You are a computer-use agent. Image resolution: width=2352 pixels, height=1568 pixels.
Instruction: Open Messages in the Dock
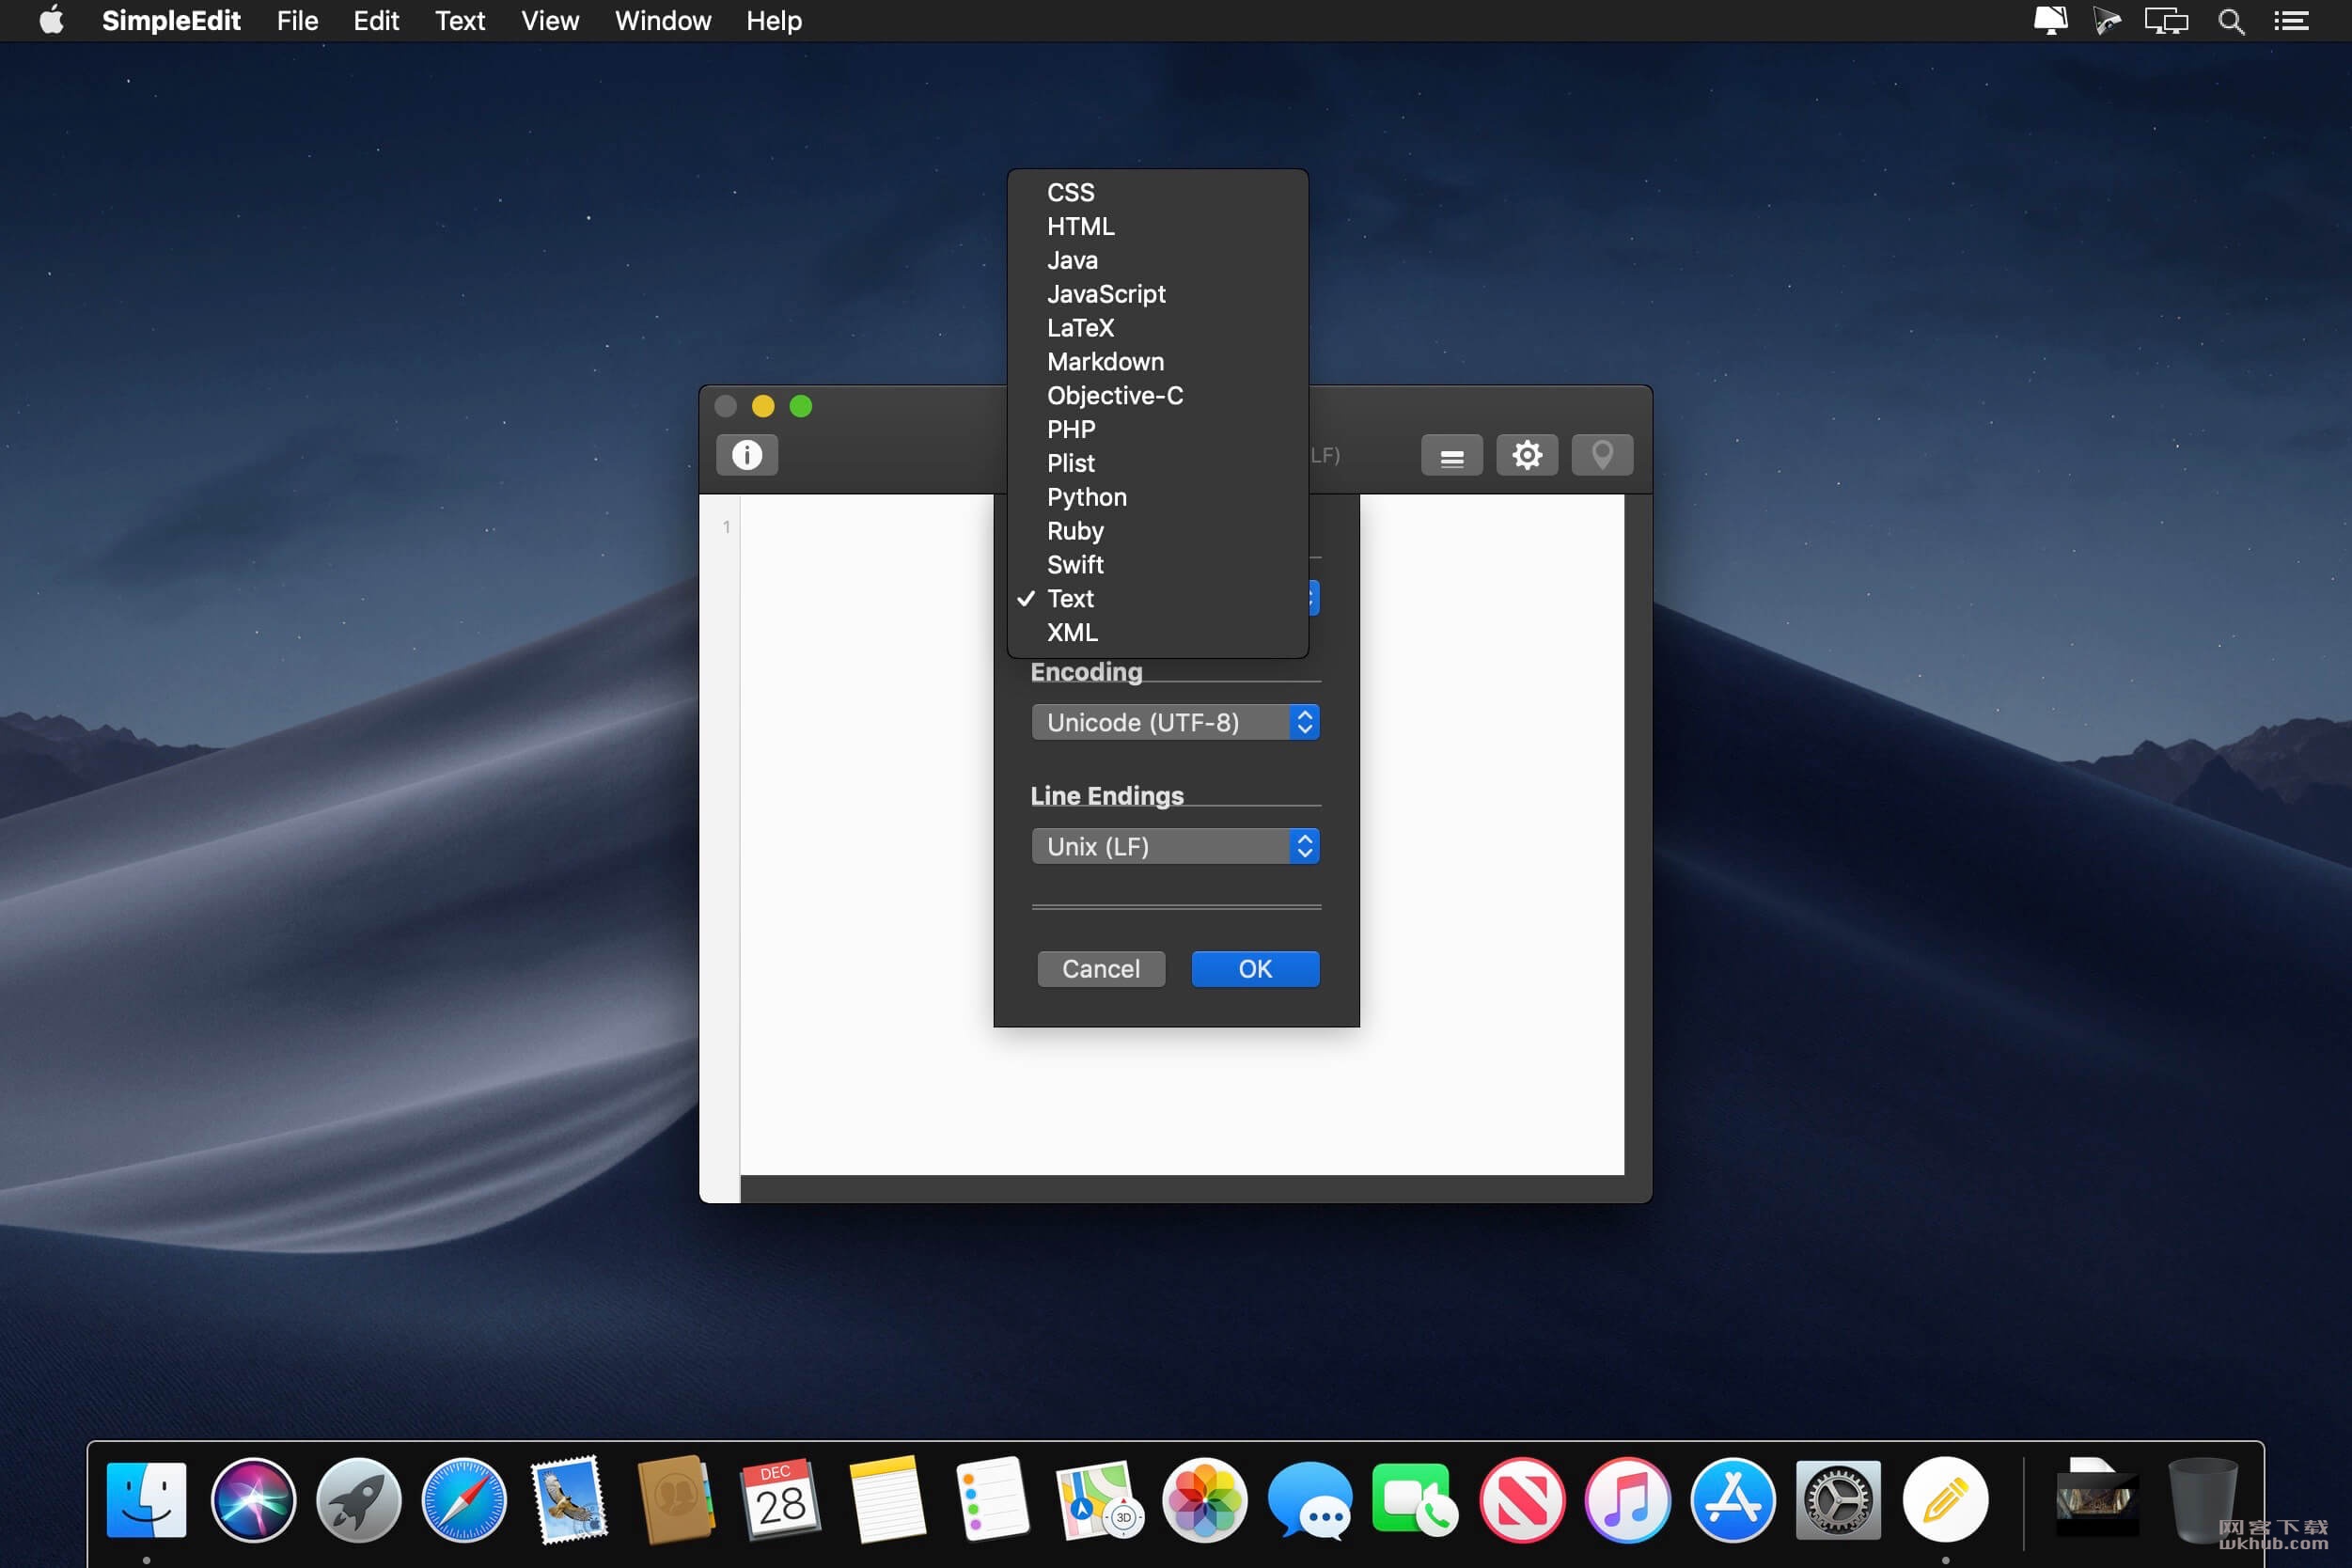pos(1310,1499)
